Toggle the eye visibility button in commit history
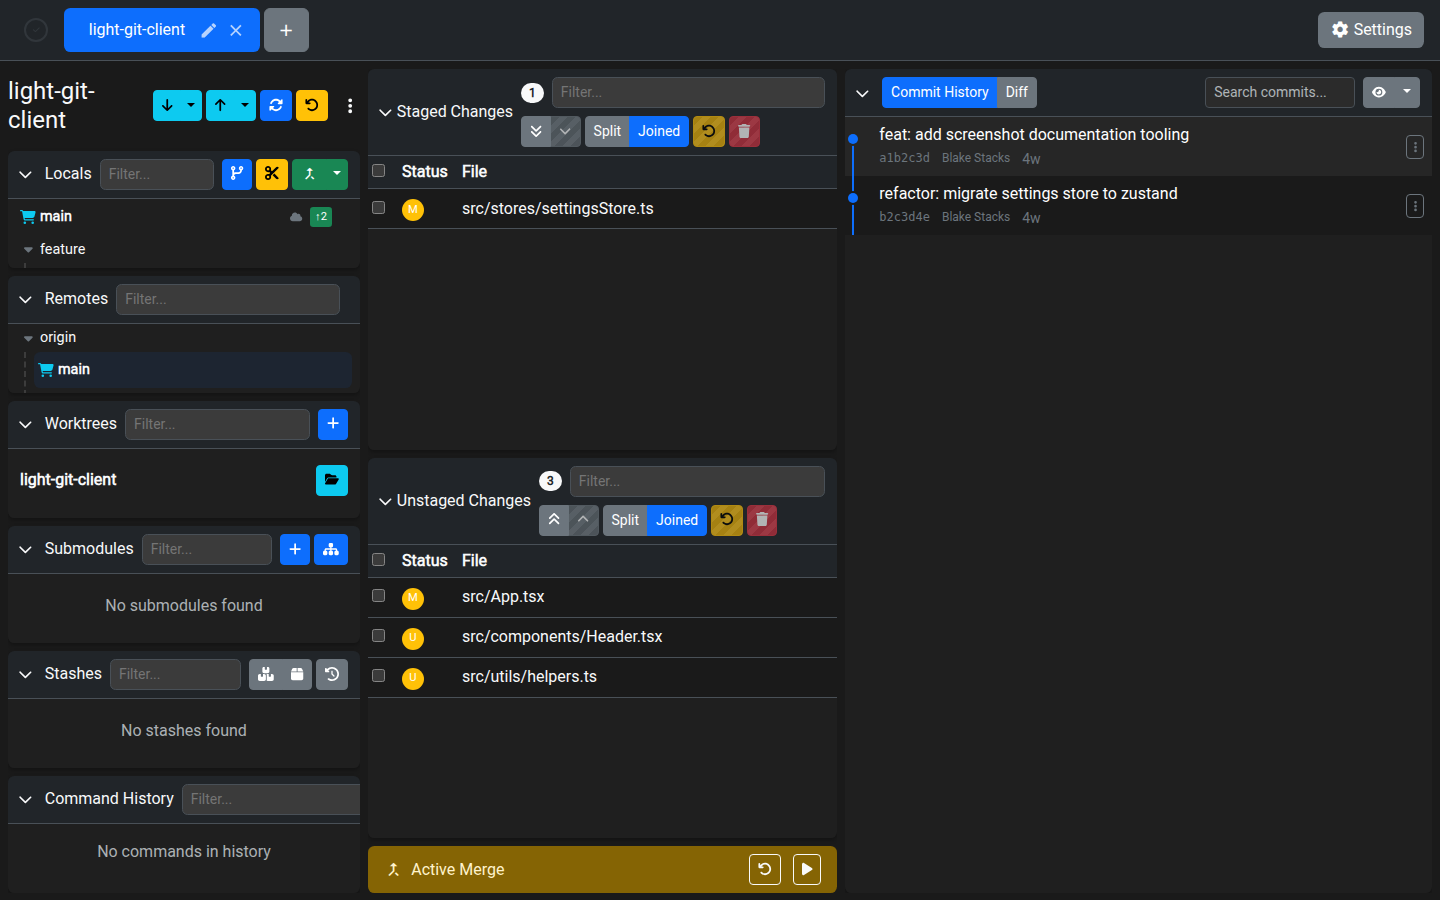The image size is (1440, 900). point(1379,92)
